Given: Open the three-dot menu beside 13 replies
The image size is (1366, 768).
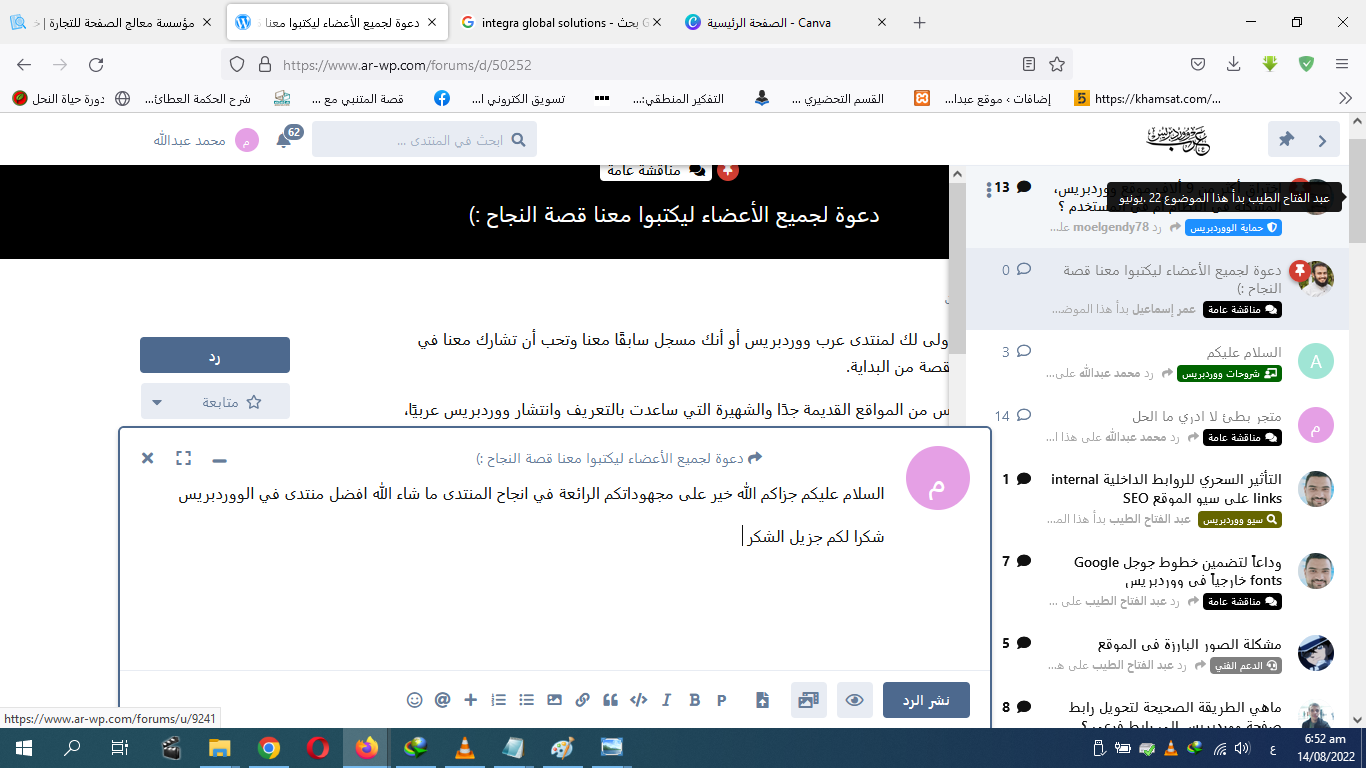Looking at the screenshot, I should [989, 188].
